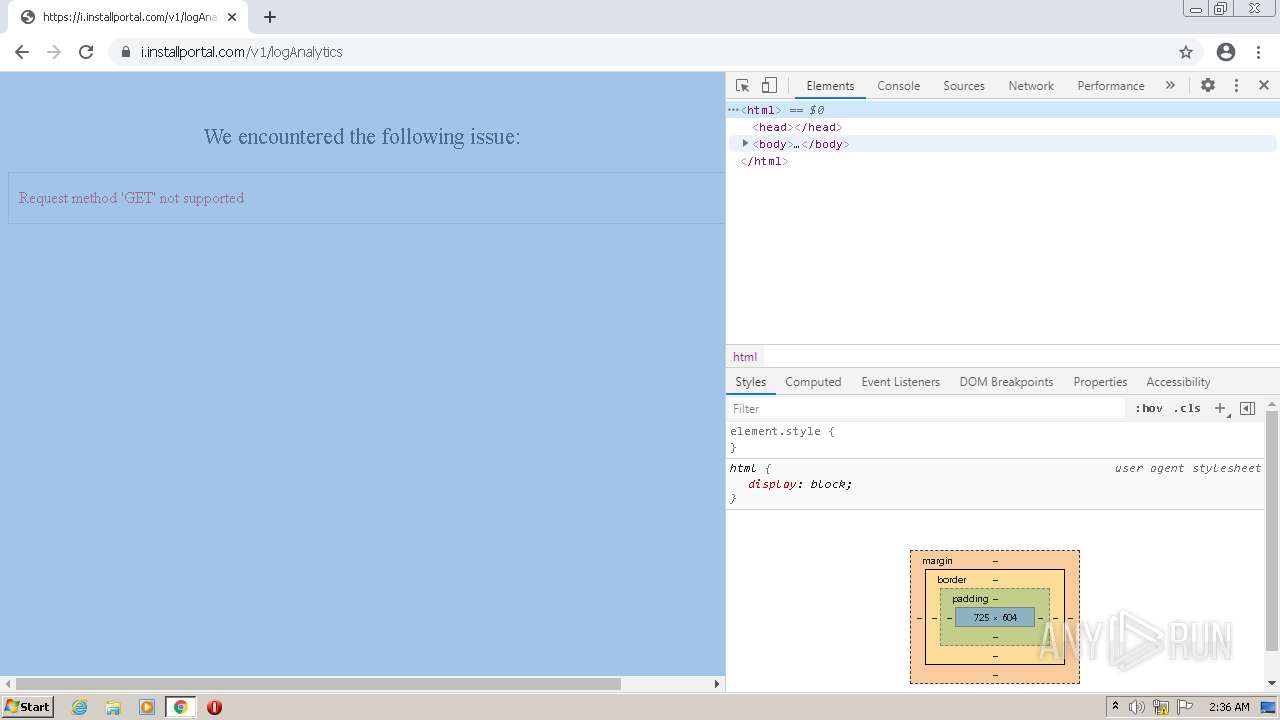Click the element.style rule

click(782, 432)
